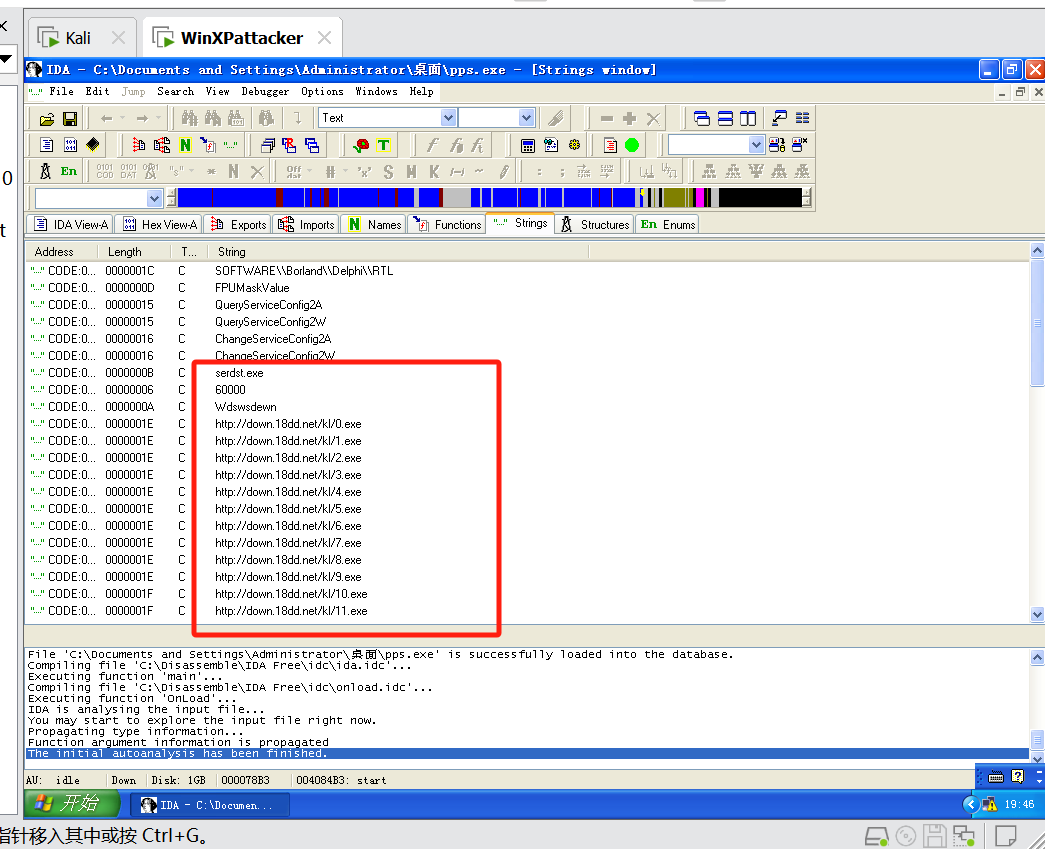The height and width of the screenshot is (849, 1045).
Task: Open the Windows menu
Action: click(x=377, y=91)
